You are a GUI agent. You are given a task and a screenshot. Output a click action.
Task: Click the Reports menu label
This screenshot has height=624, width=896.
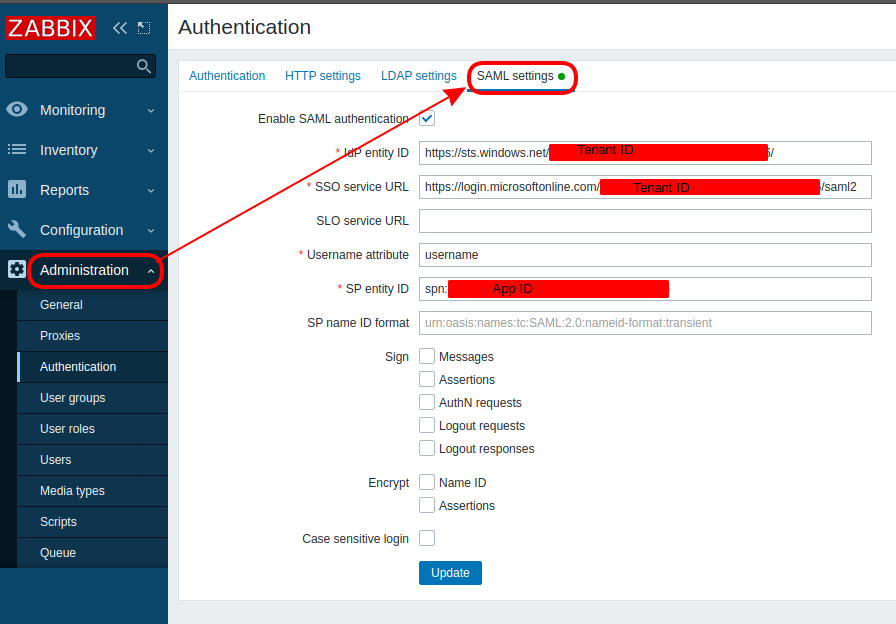click(65, 190)
